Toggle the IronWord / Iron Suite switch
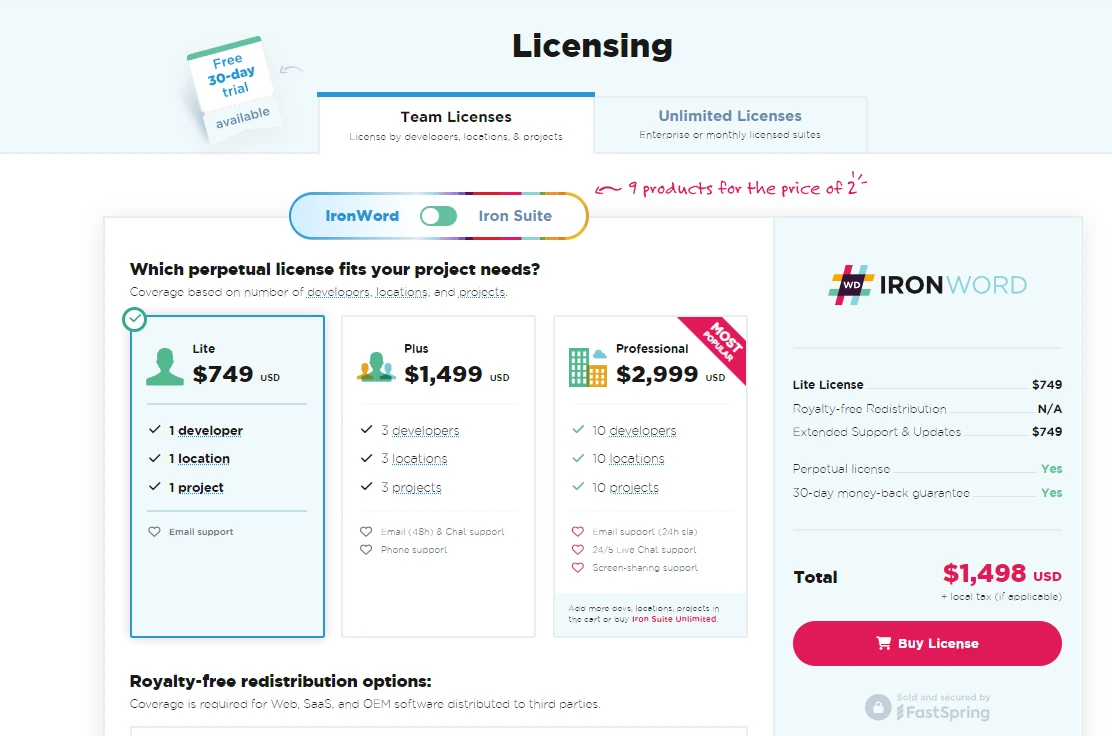Screen dimensions: 1112x736 [438, 216]
